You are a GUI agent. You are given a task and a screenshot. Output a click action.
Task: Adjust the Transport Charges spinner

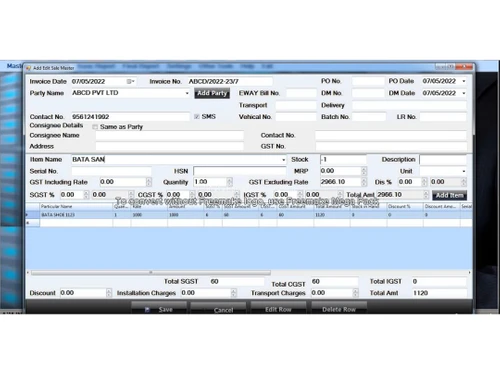pyautogui.click(x=356, y=293)
